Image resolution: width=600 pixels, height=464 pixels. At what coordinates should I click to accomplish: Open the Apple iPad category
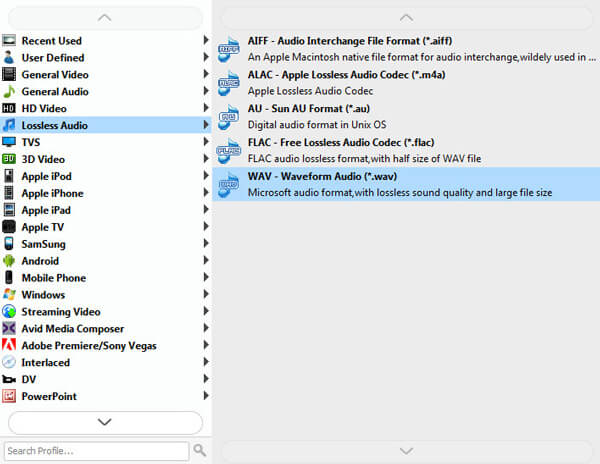coord(106,210)
